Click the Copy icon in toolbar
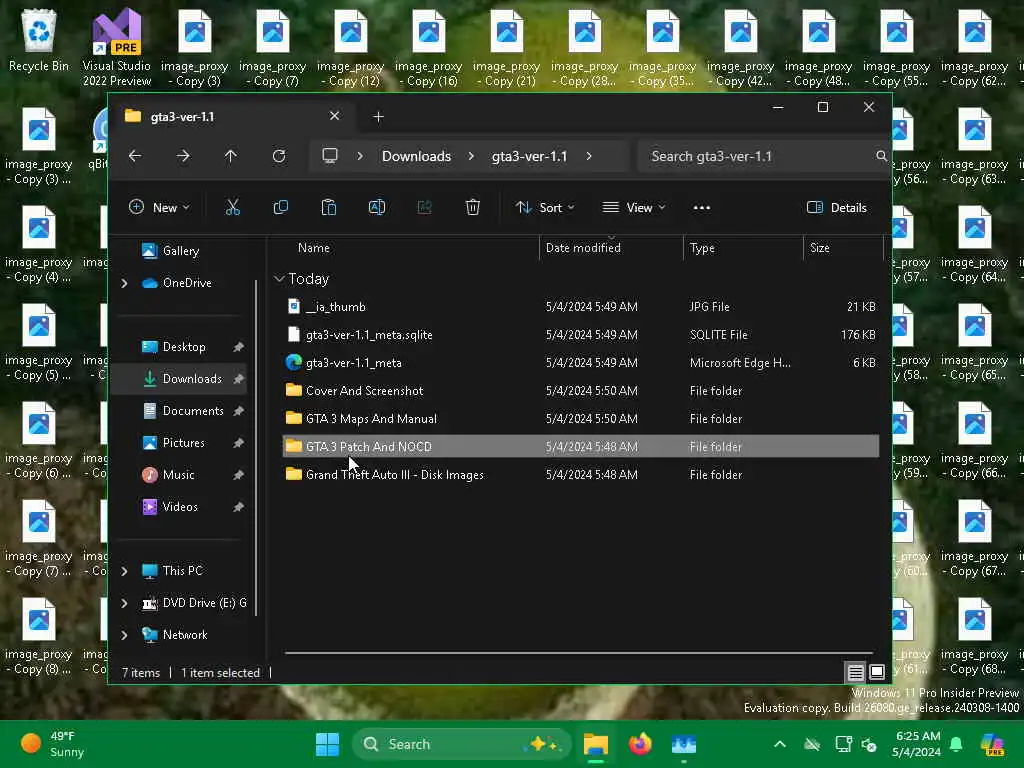Image resolution: width=1024 pixels, height=768 pixels. coord(281,208)
